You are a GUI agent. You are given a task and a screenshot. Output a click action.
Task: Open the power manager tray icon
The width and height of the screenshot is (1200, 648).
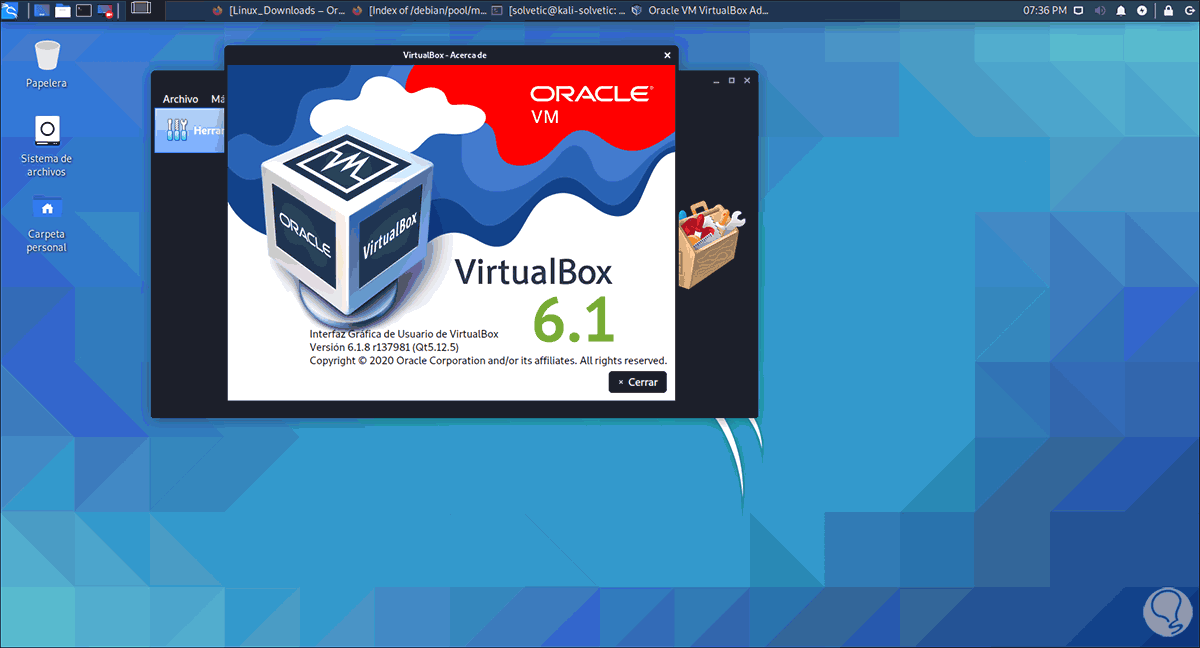(x=1142, y=10)
